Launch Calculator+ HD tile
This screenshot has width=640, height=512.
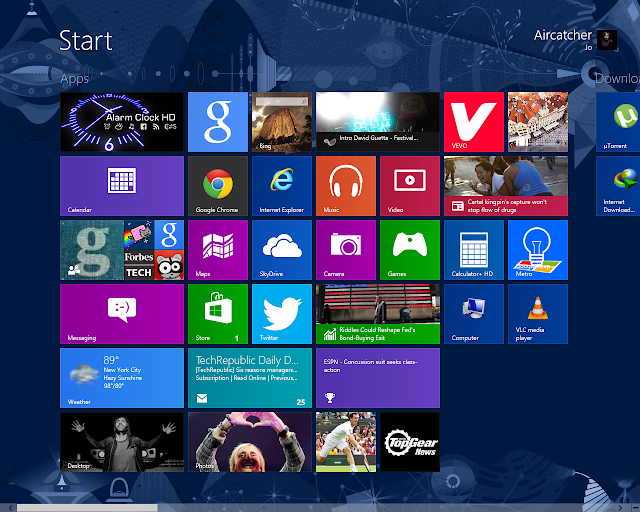pos(474,250)
